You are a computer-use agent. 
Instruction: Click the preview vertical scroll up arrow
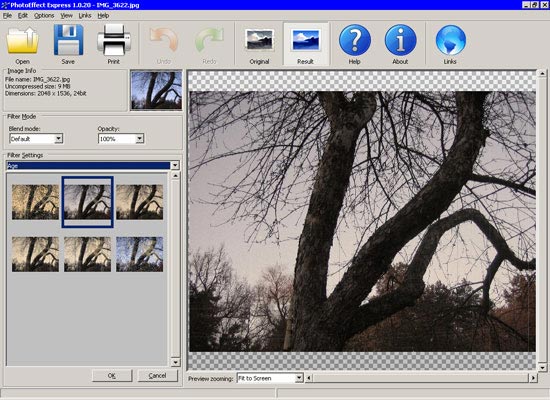(x=542, y=74)
